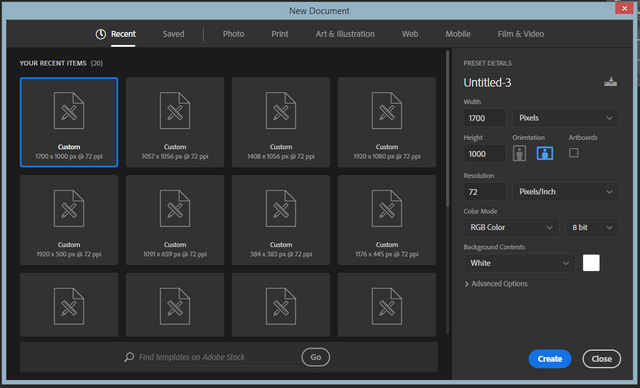Image resolution: width=640 pixels, height=388 pixels.
Task: Click the save preset icon beside Untitled-3
Action: [x=610, y=82]
